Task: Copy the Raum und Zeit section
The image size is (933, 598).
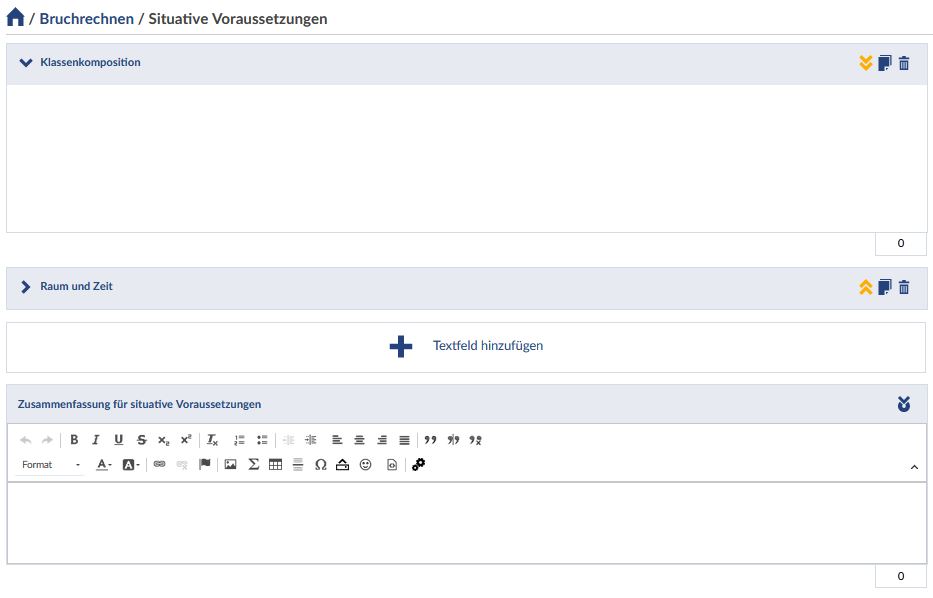Action: tap(884, 287)
